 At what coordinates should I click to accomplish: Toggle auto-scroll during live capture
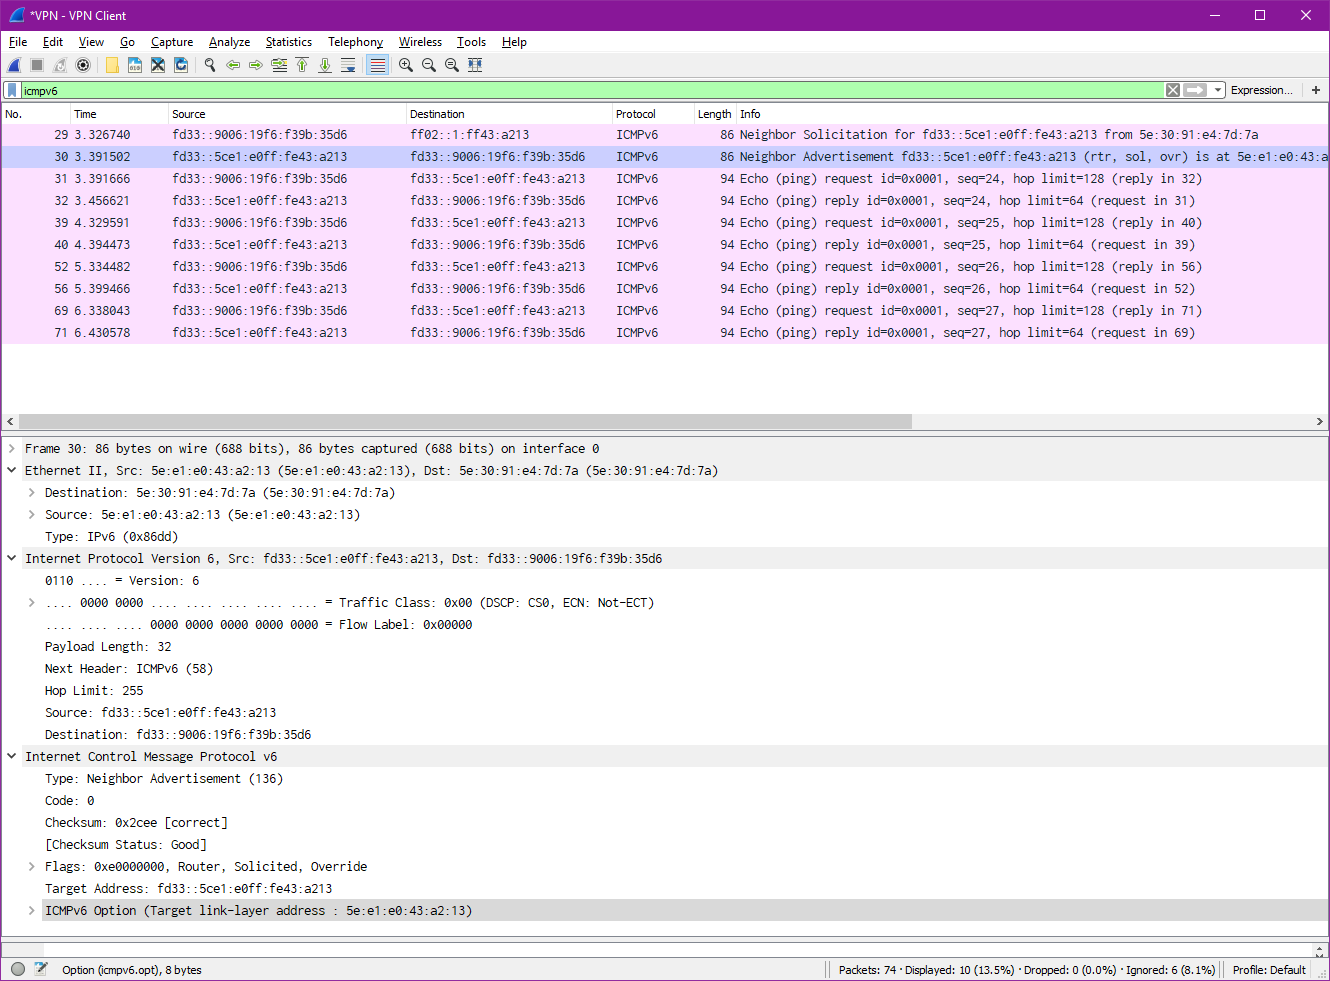(348, 65)
